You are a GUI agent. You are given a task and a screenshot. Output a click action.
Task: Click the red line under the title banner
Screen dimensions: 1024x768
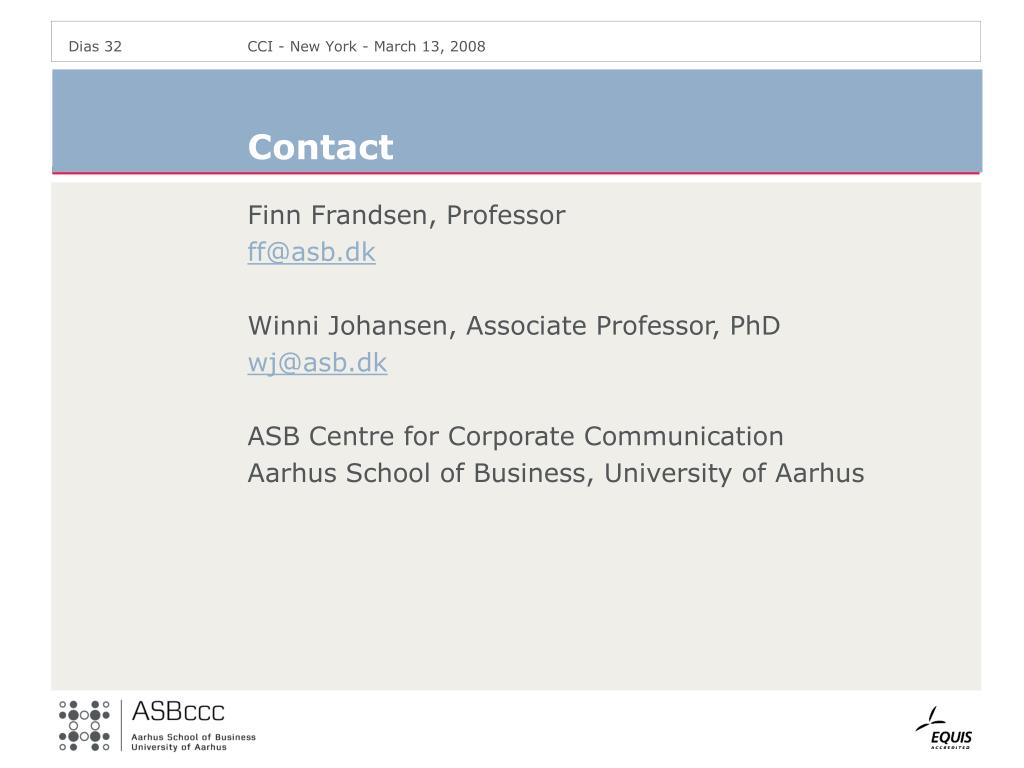pos(516,173)
